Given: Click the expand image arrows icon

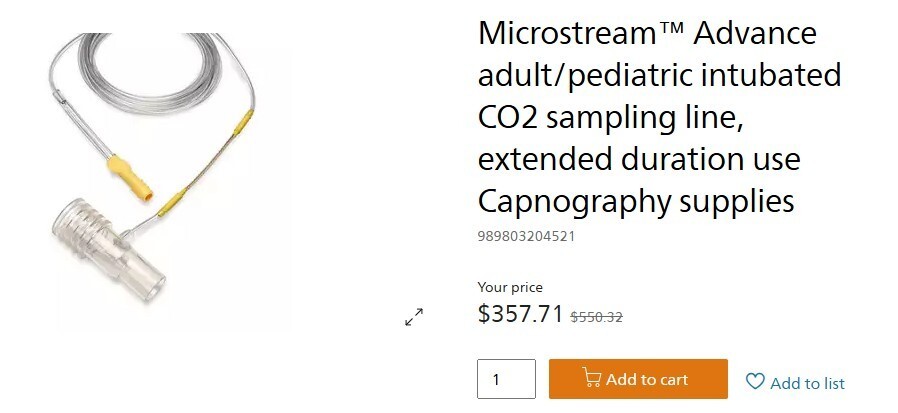Looking at the screenshot, I should [x=414, y=317].
